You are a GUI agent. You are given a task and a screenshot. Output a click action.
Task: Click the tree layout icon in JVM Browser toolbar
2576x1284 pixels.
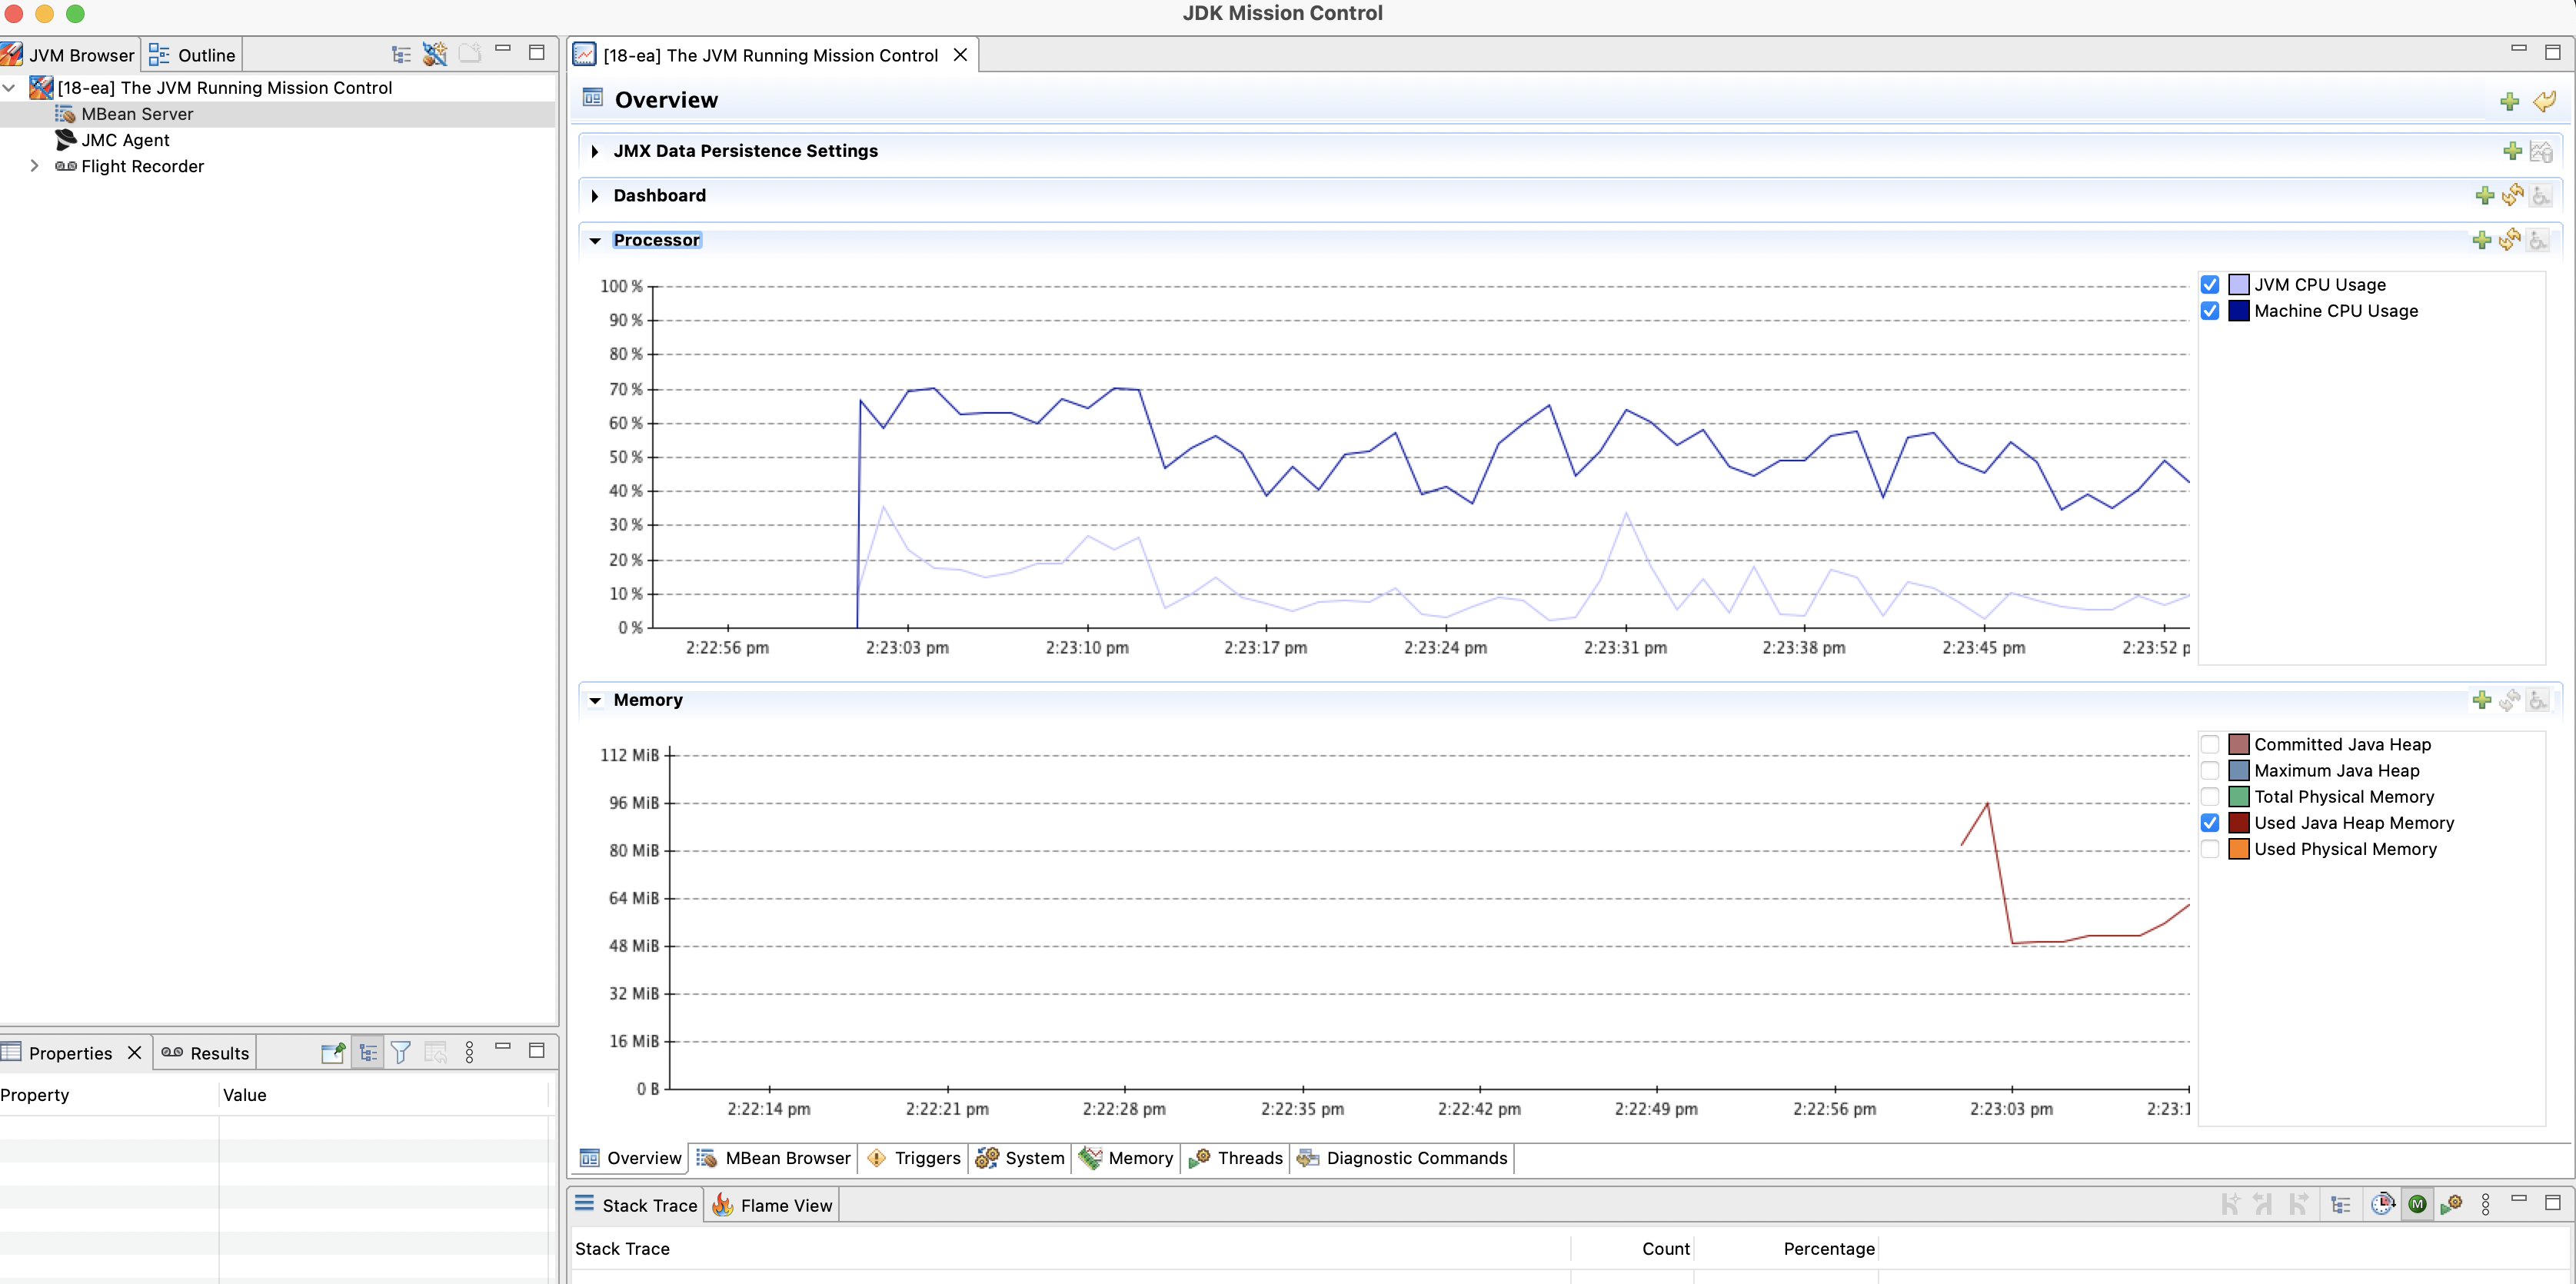point(401,54)
